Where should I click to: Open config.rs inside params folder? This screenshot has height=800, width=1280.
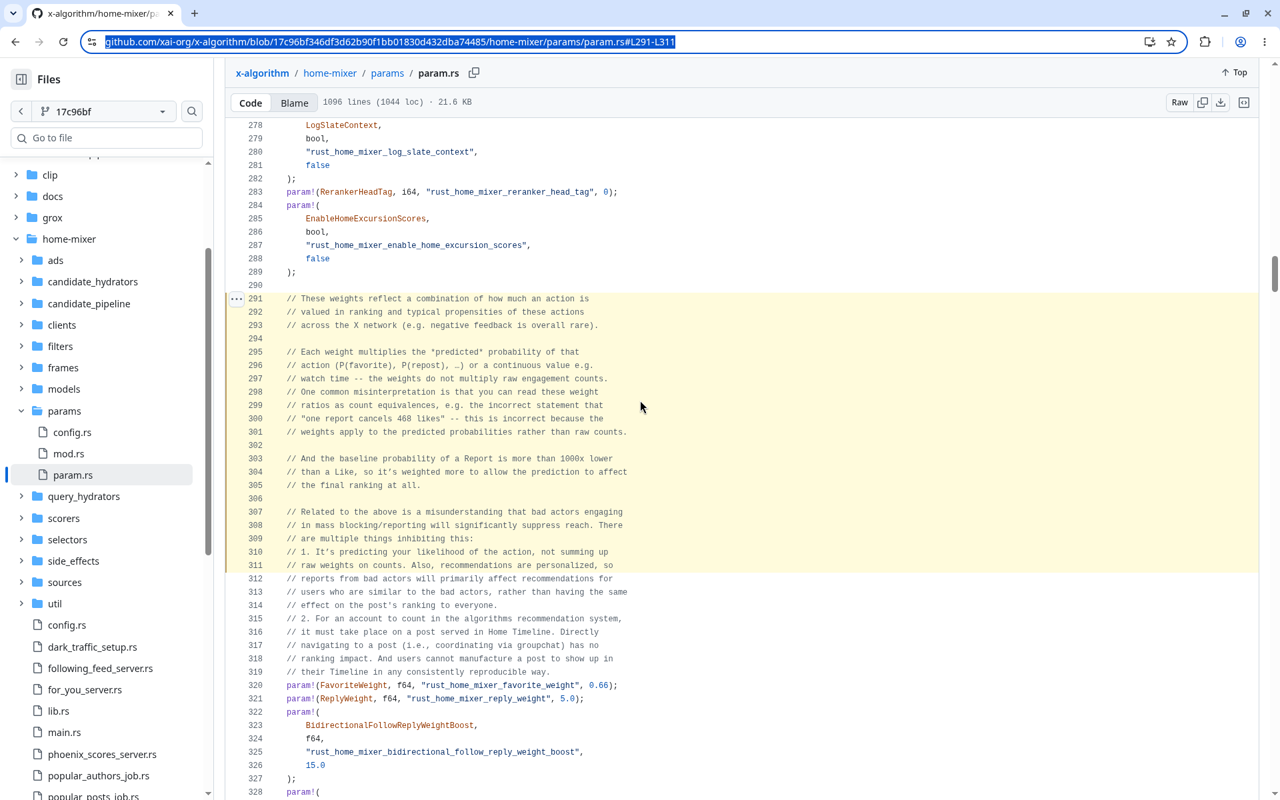(72, 433)
